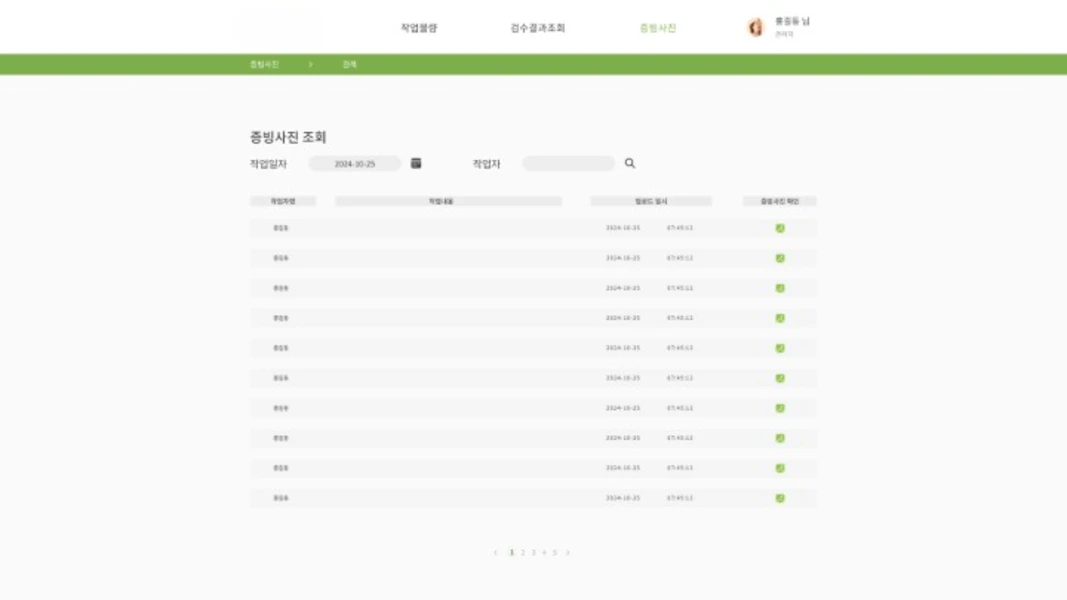
Task: Open the green photo check icon in the ninth row
Action: pyautogui.click(x=780, y=468)
